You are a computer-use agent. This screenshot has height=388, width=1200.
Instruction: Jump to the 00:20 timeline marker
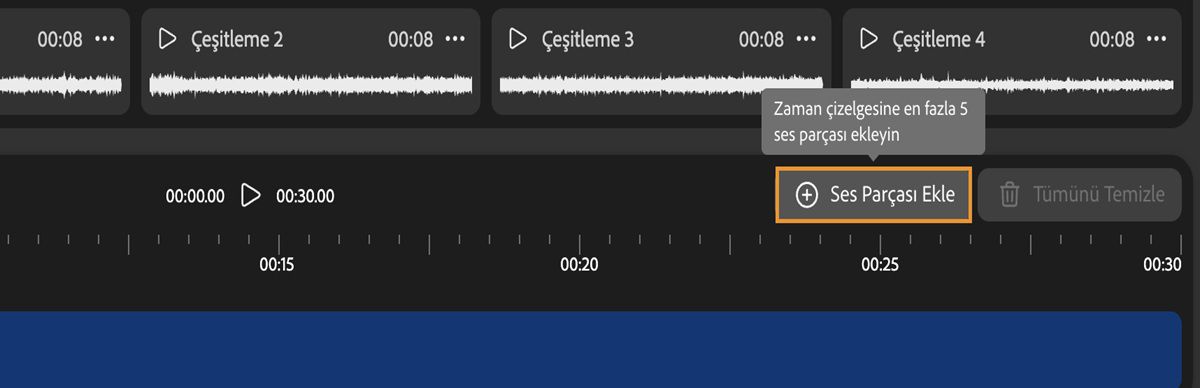pyautogui.click(x=579, y=265)
